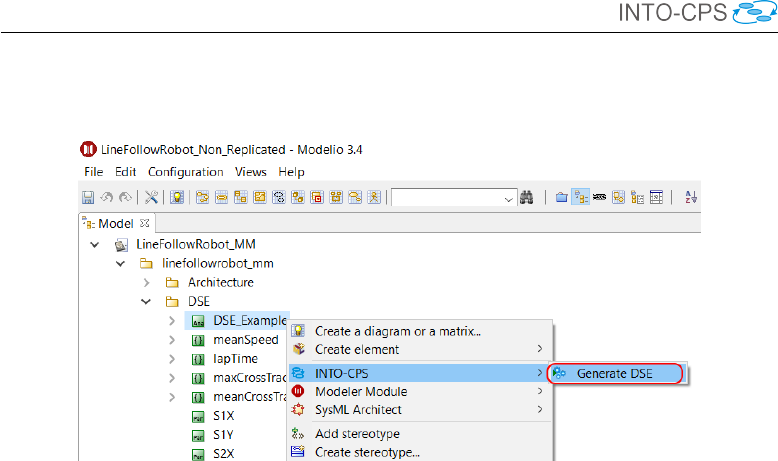Click the calendar-like table icon in toolbar
778x461 pixels.
tap(656, 198)
